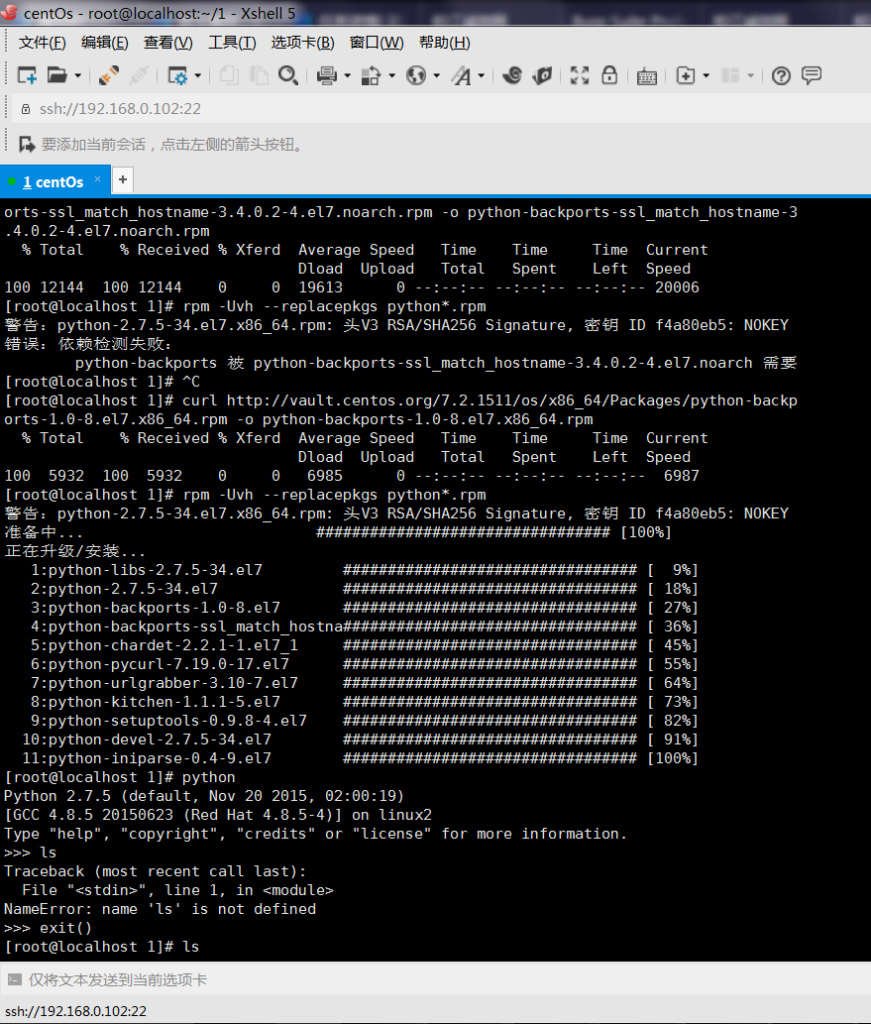
Task: Click the New session icon
Action: [27, 76]
